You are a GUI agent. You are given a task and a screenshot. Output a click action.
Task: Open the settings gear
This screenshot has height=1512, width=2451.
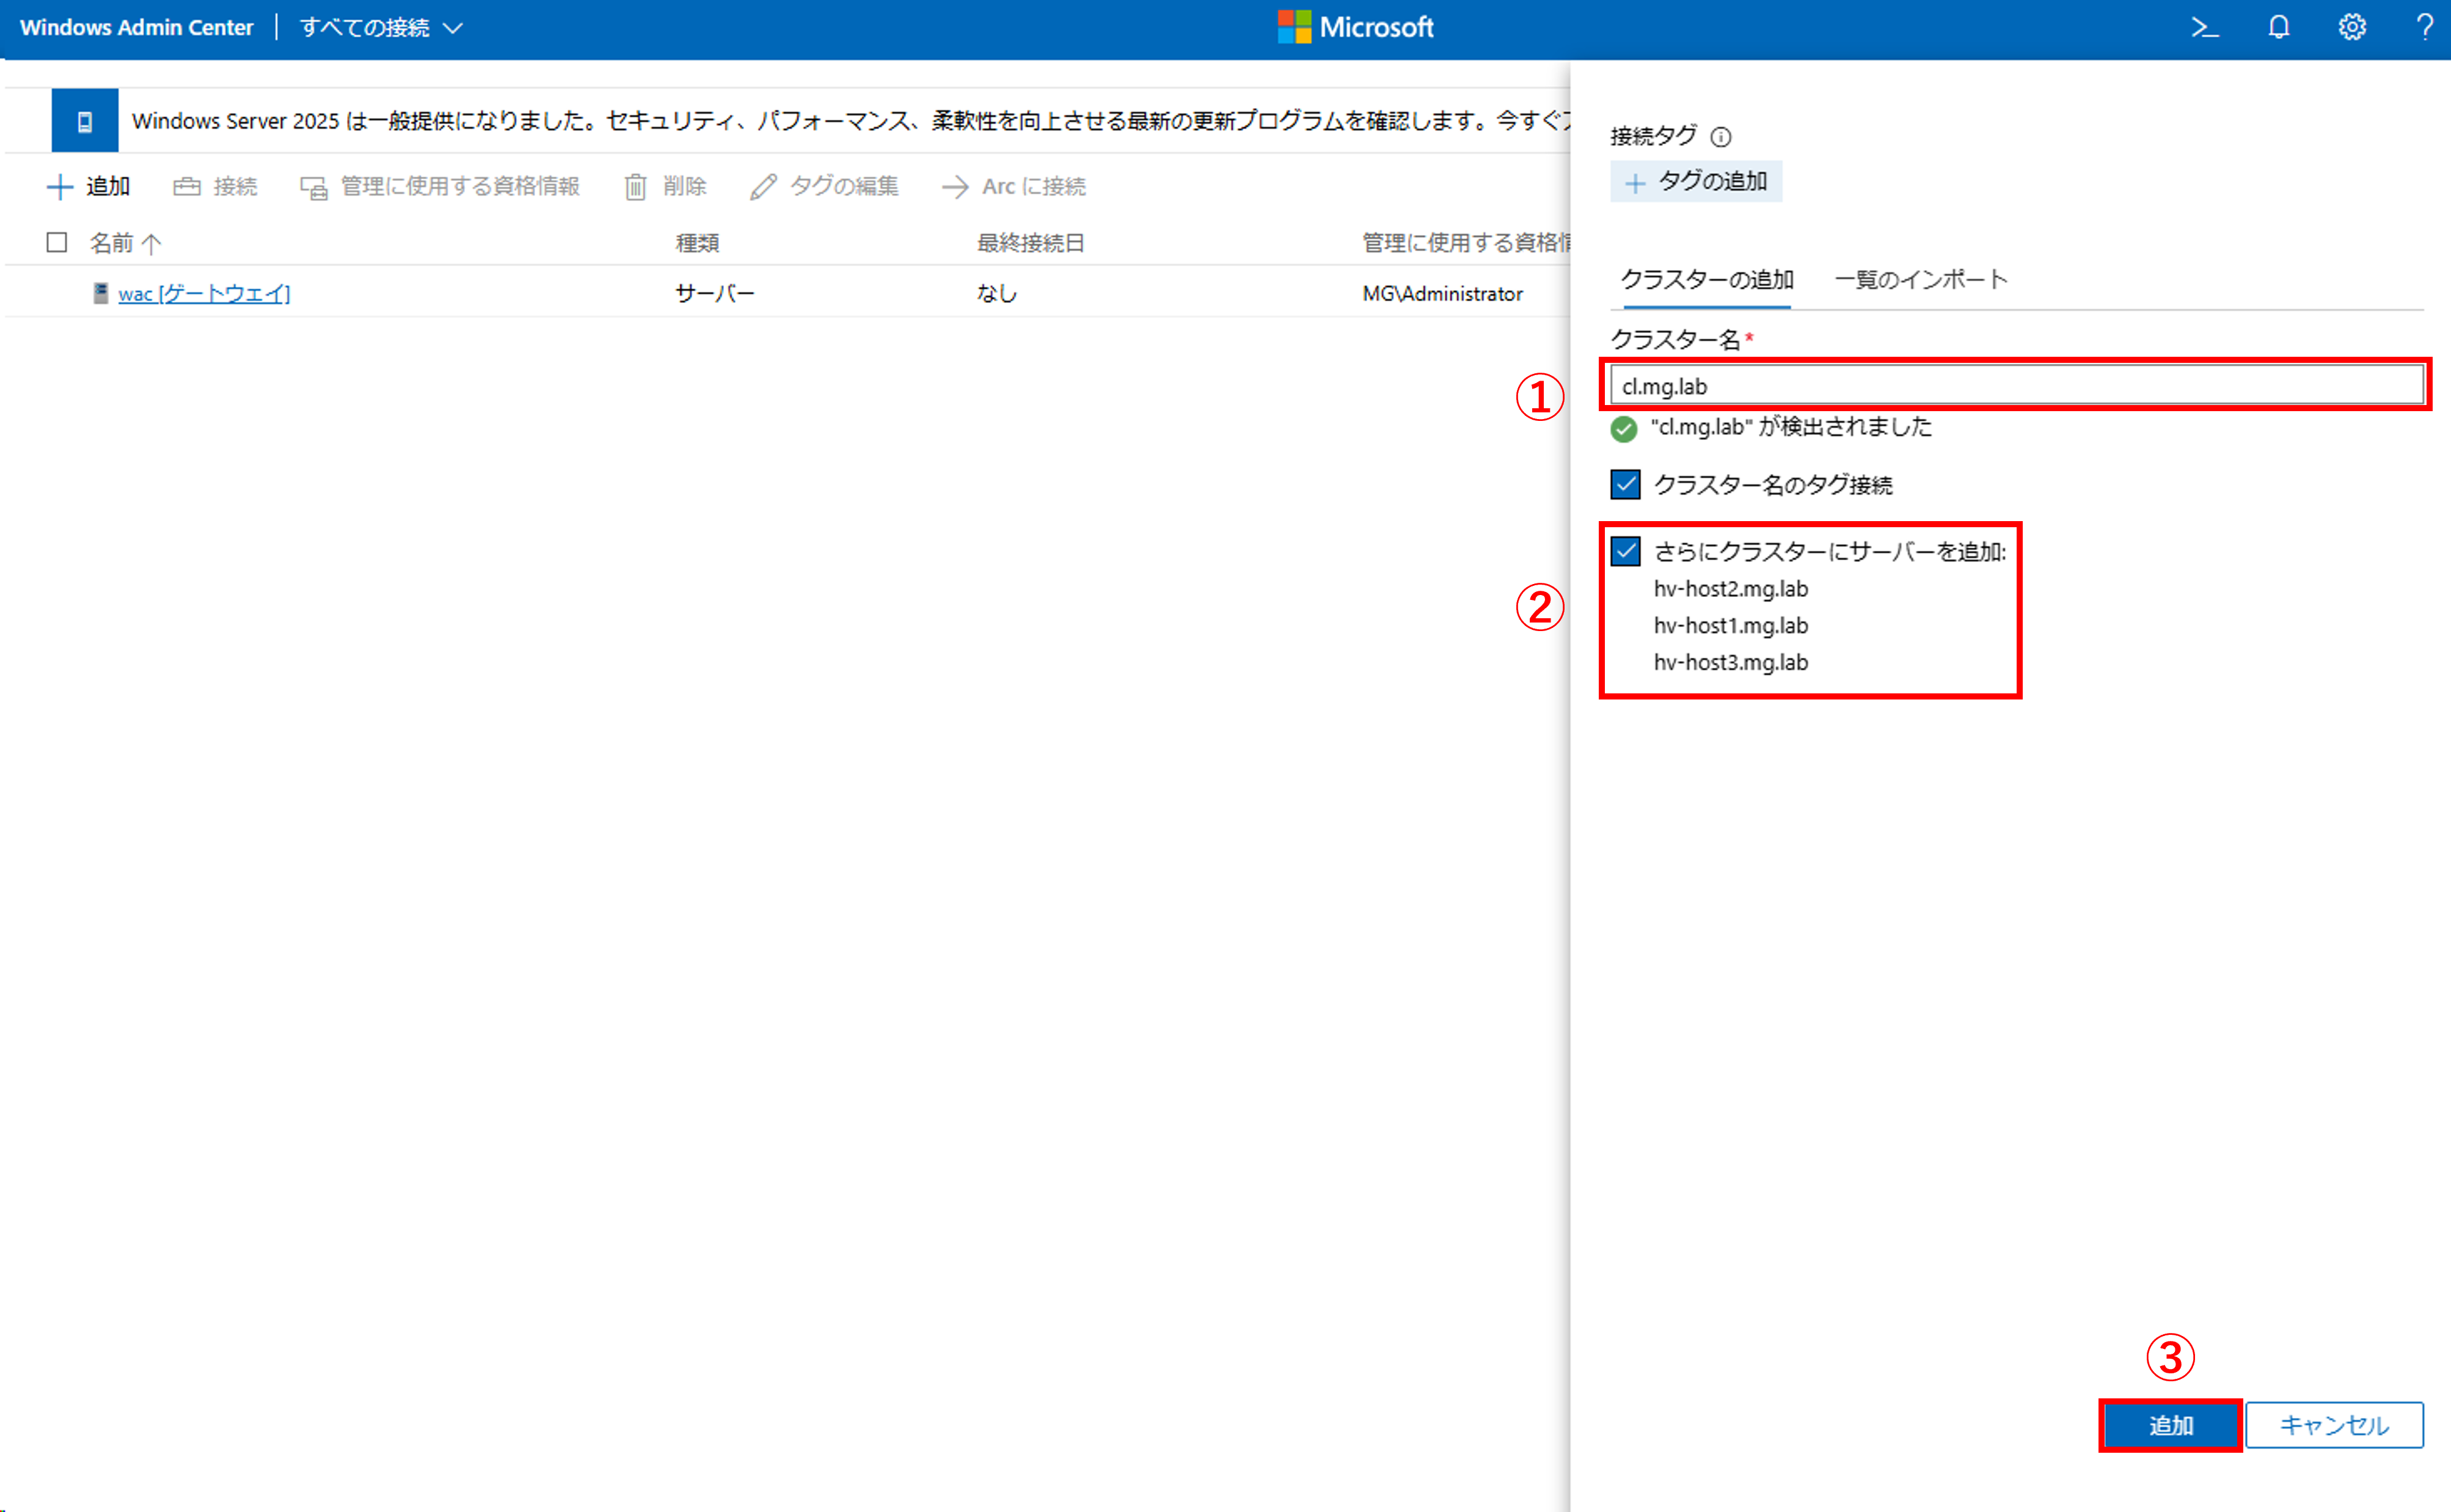click(2351, 27)
